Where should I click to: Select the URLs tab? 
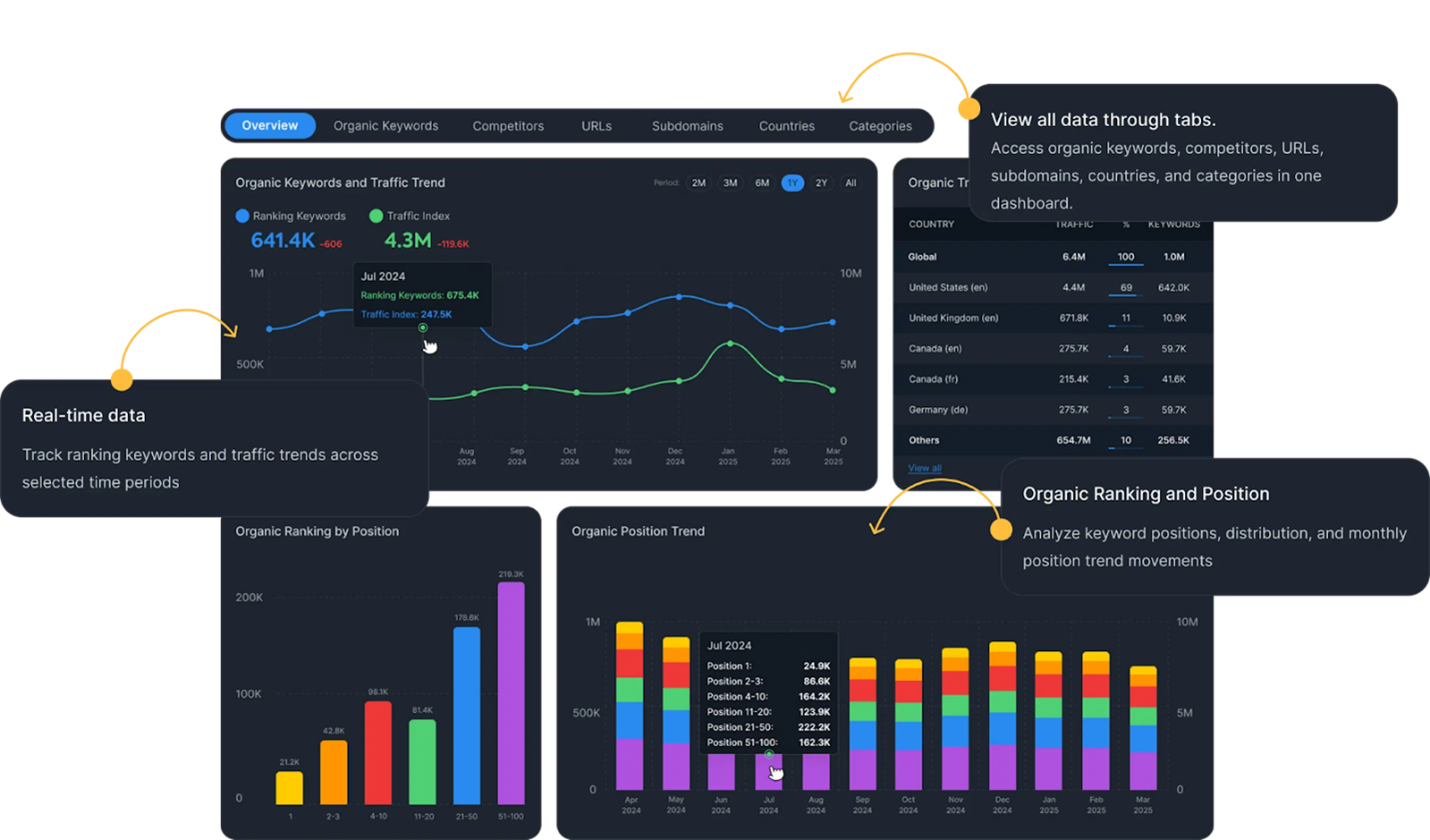click(x=596, y=126)
